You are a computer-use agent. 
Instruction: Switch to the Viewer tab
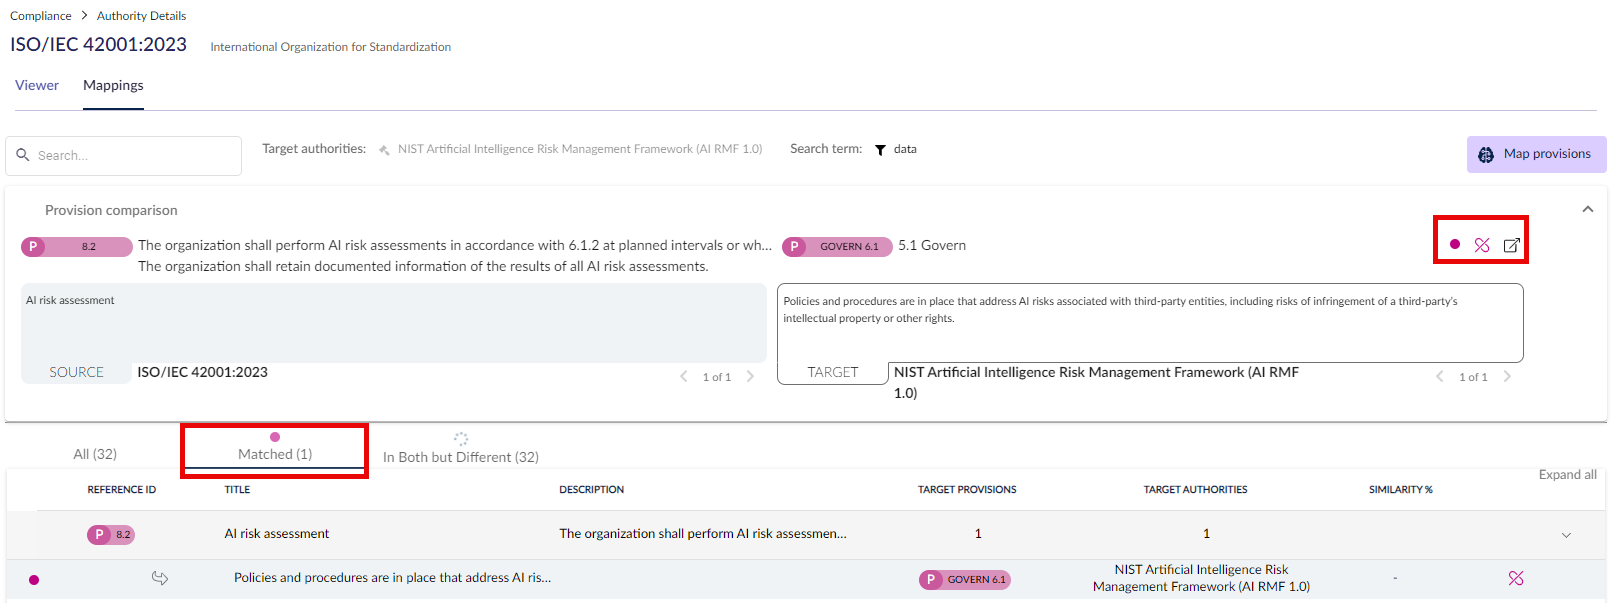click(x=37, y=85)
